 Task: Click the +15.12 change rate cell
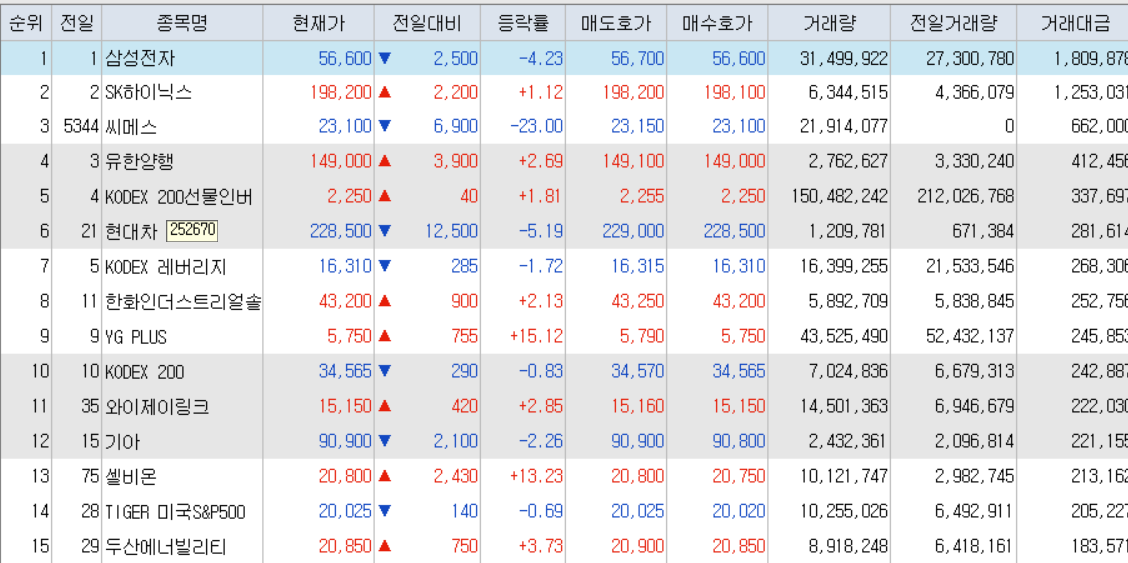536,337
